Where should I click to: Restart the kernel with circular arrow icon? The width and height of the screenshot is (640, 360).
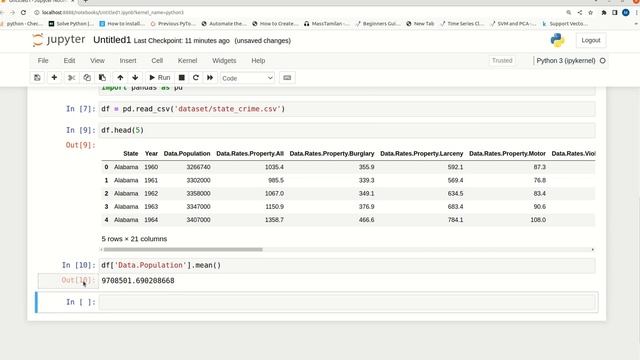[196, 78]
